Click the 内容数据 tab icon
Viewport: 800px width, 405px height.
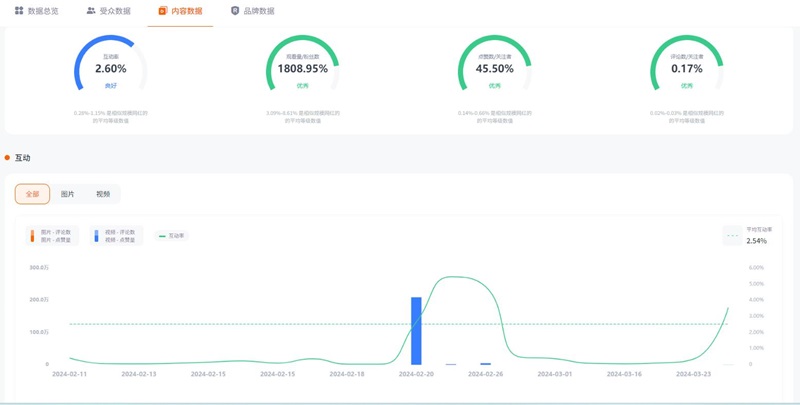163,11
